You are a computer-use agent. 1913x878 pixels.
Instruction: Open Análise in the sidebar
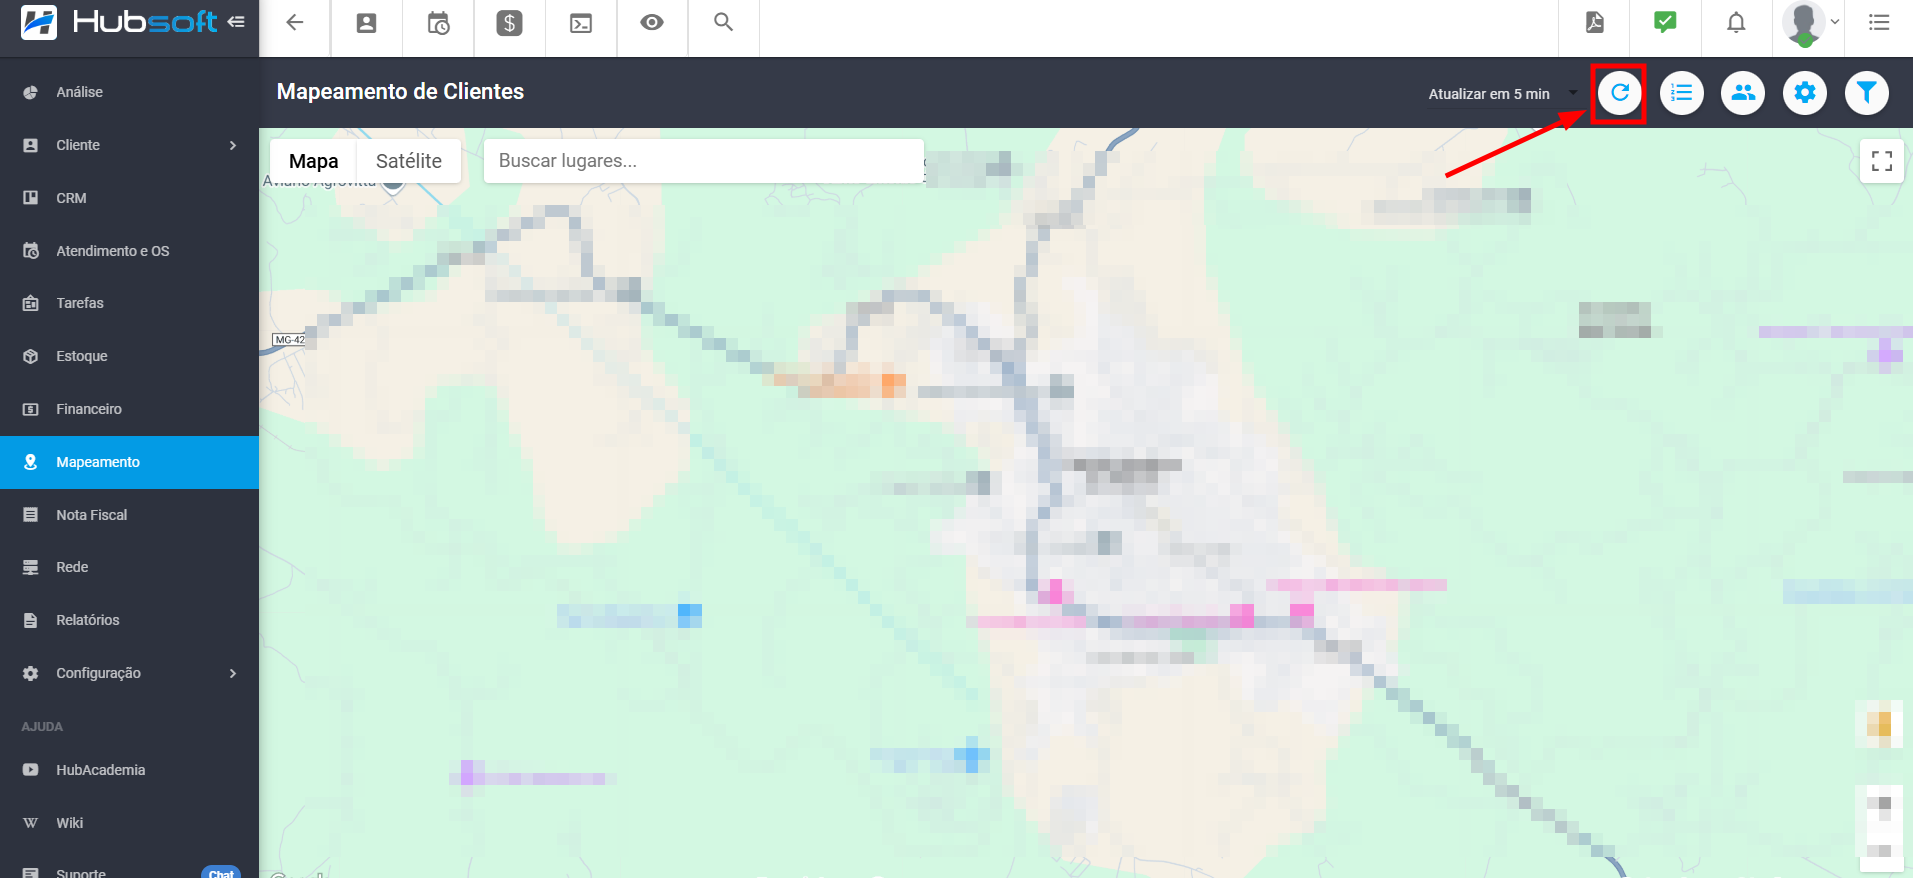click(x=129, y=92)
